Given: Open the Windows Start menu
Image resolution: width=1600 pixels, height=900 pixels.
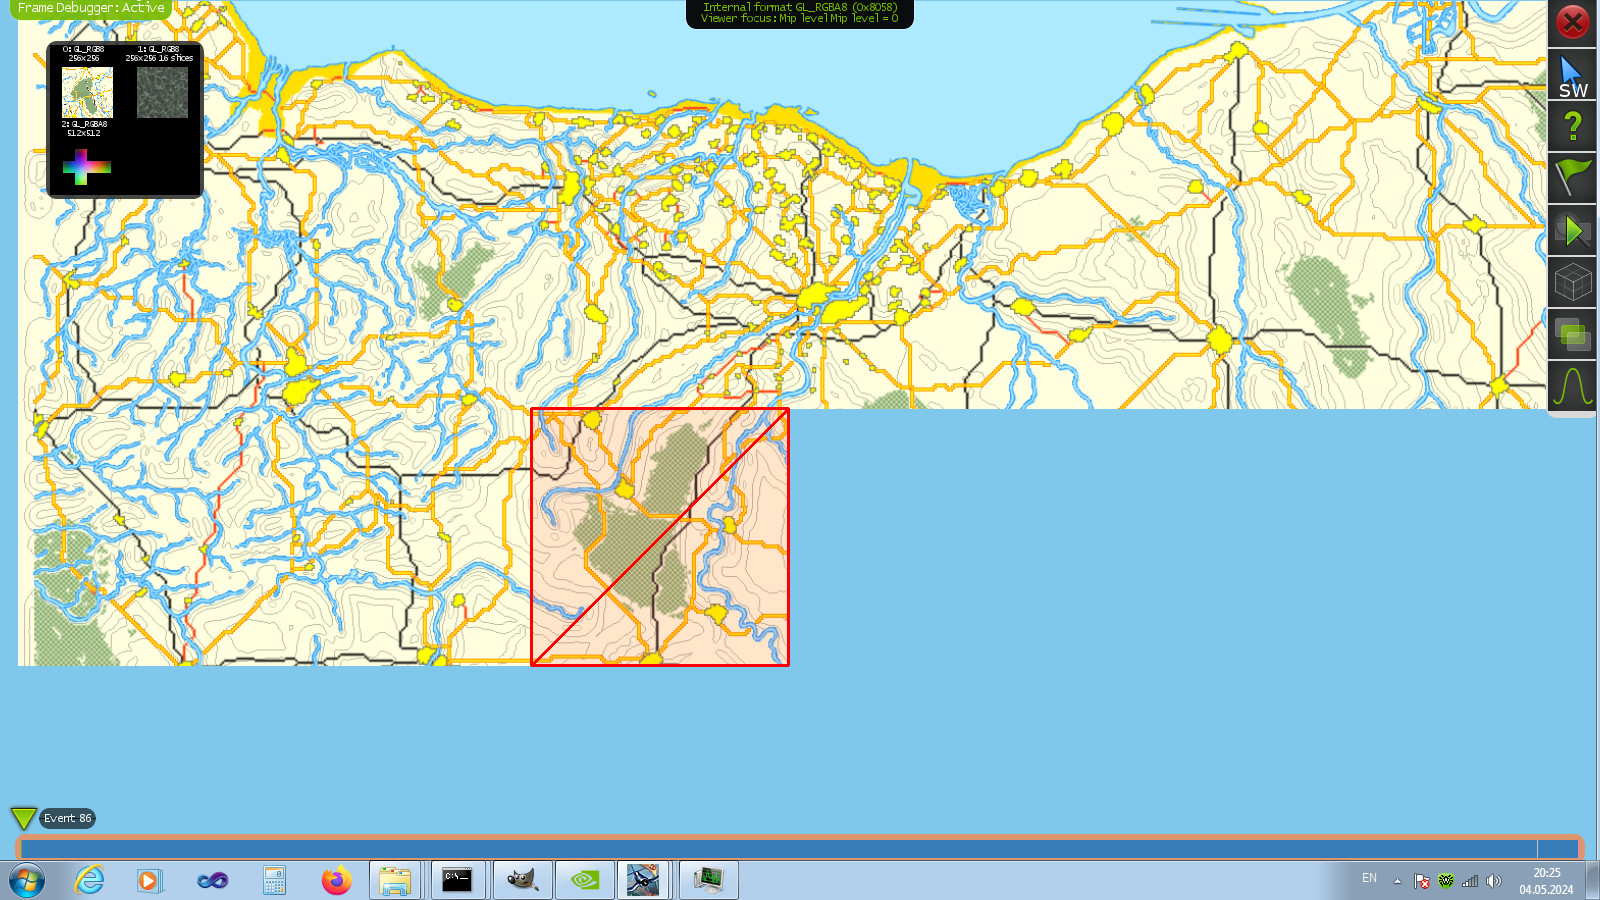Looking at the screenshot, I should pos(27,880).
